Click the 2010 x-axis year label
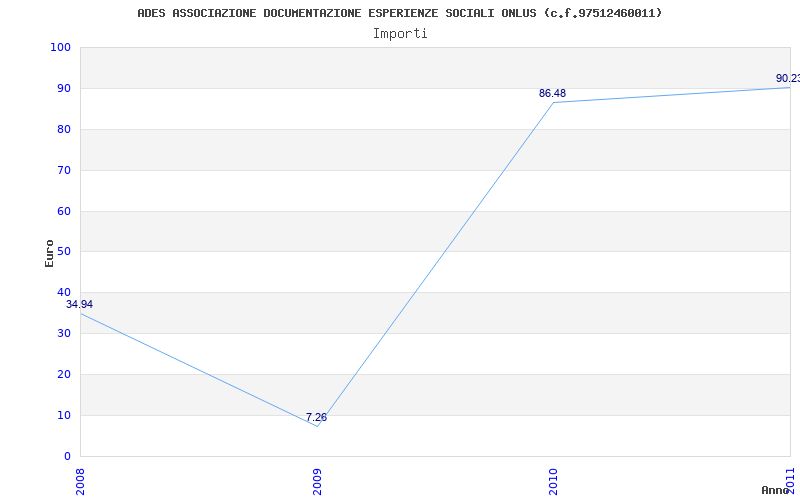This screenshot has width=800, height=500. coord(554,480)
